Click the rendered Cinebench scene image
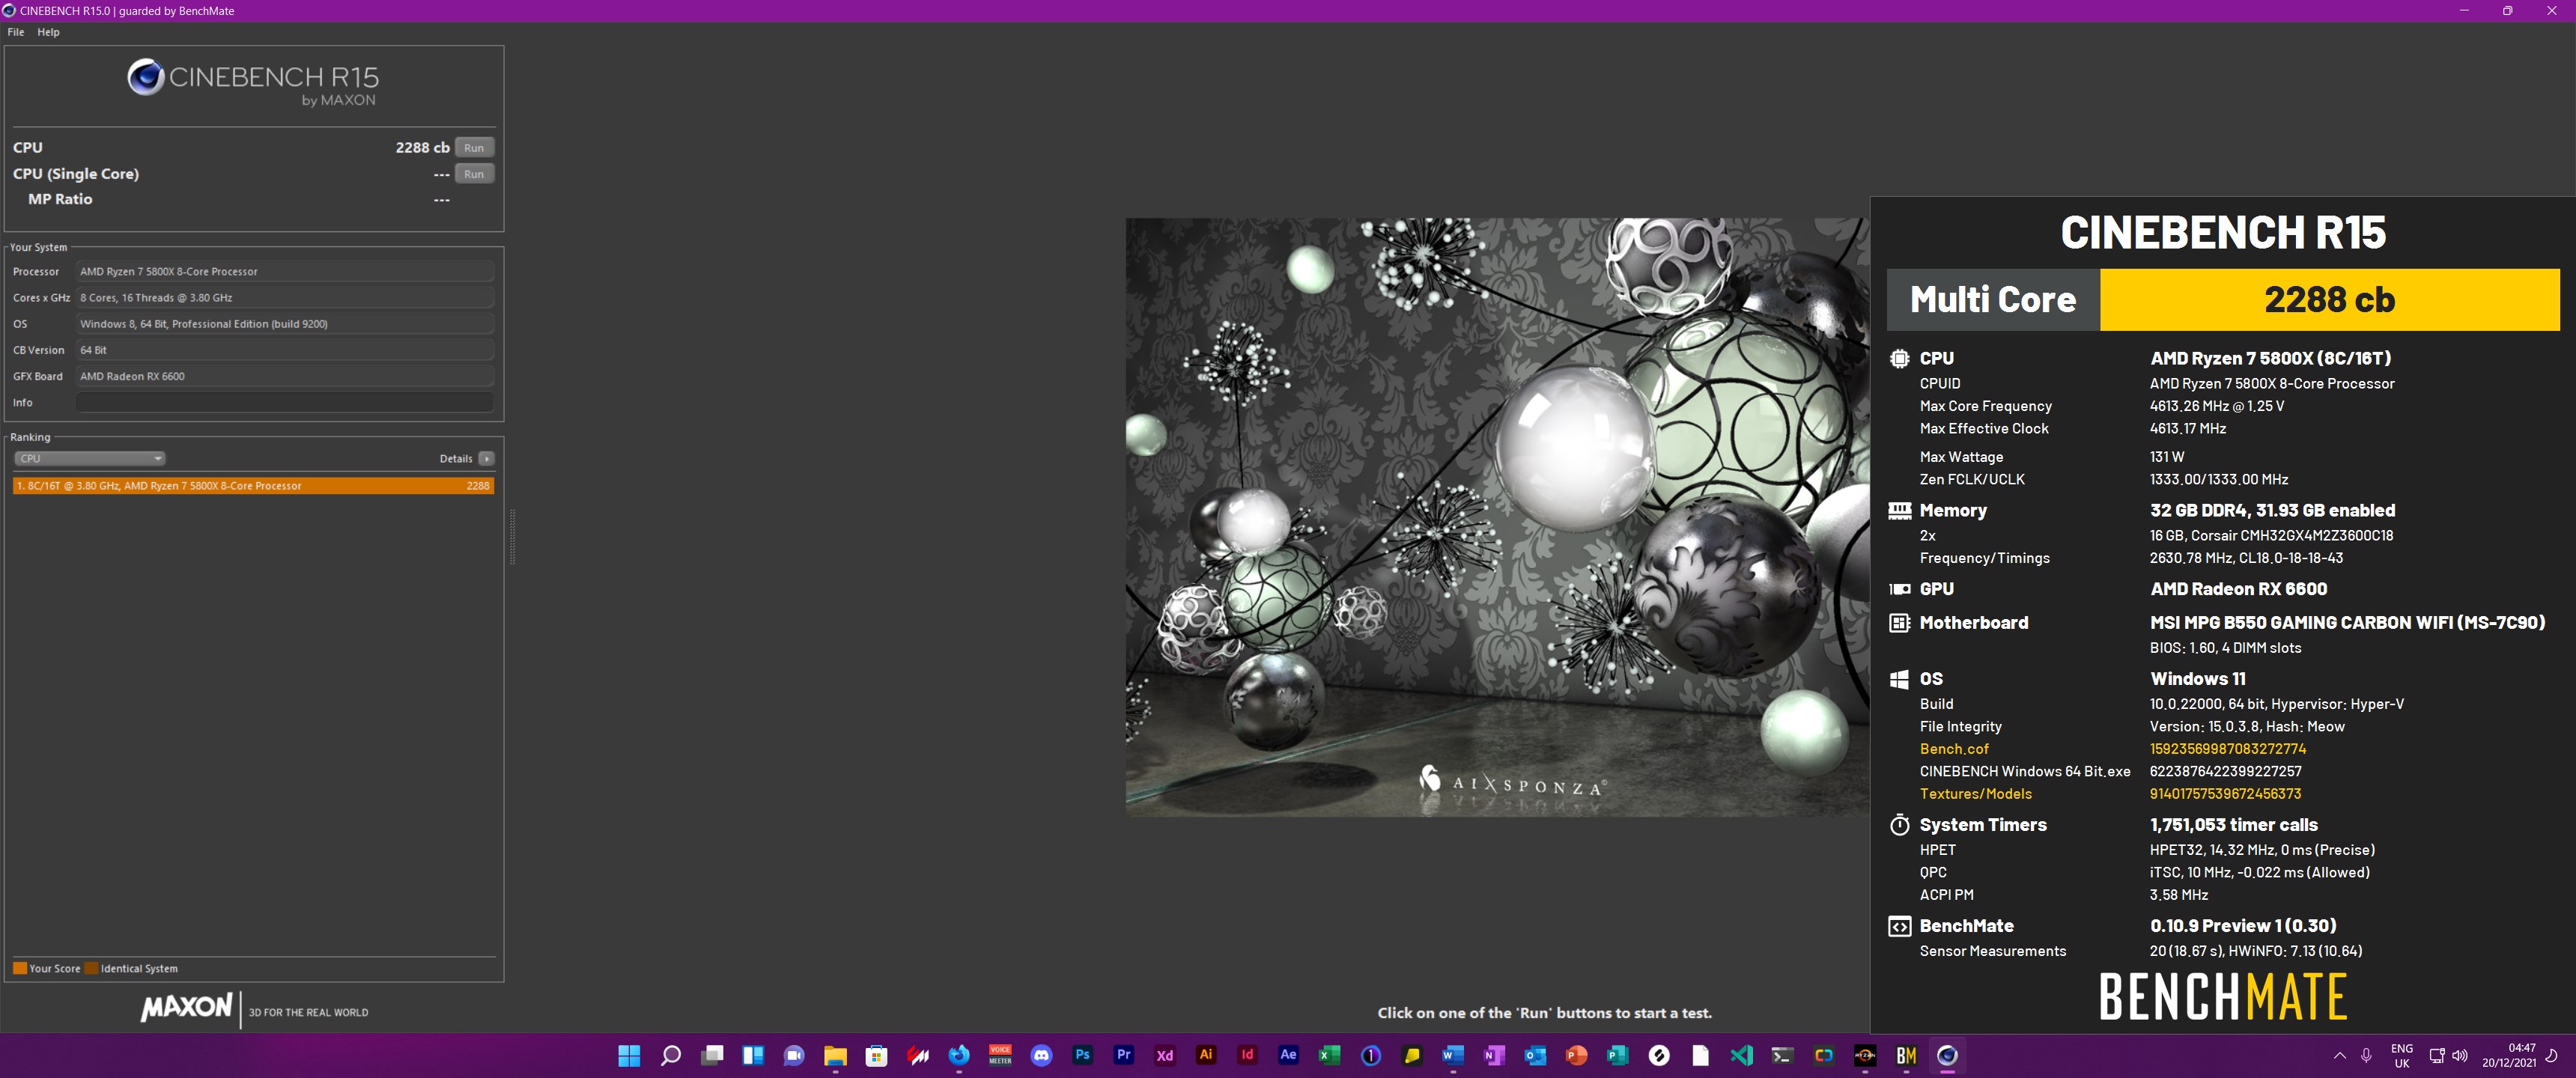Image resolution: width=2576 pixels, height=1078 pixels. pos(1497,517)
